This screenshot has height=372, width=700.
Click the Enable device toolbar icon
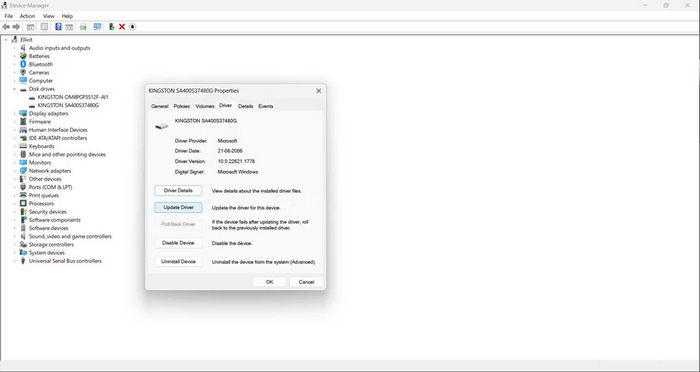click(x=112, y=27)
